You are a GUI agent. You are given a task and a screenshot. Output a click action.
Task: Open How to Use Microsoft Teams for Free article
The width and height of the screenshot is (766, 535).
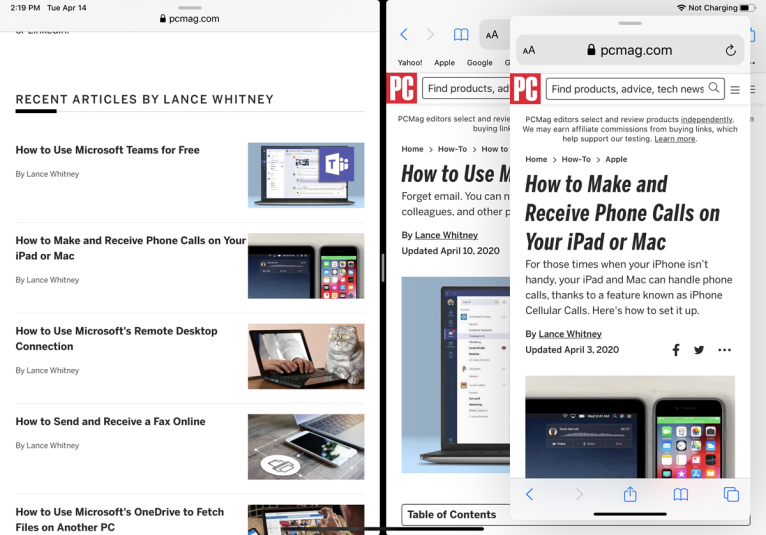pyautogui.click(x=107, y=150)
